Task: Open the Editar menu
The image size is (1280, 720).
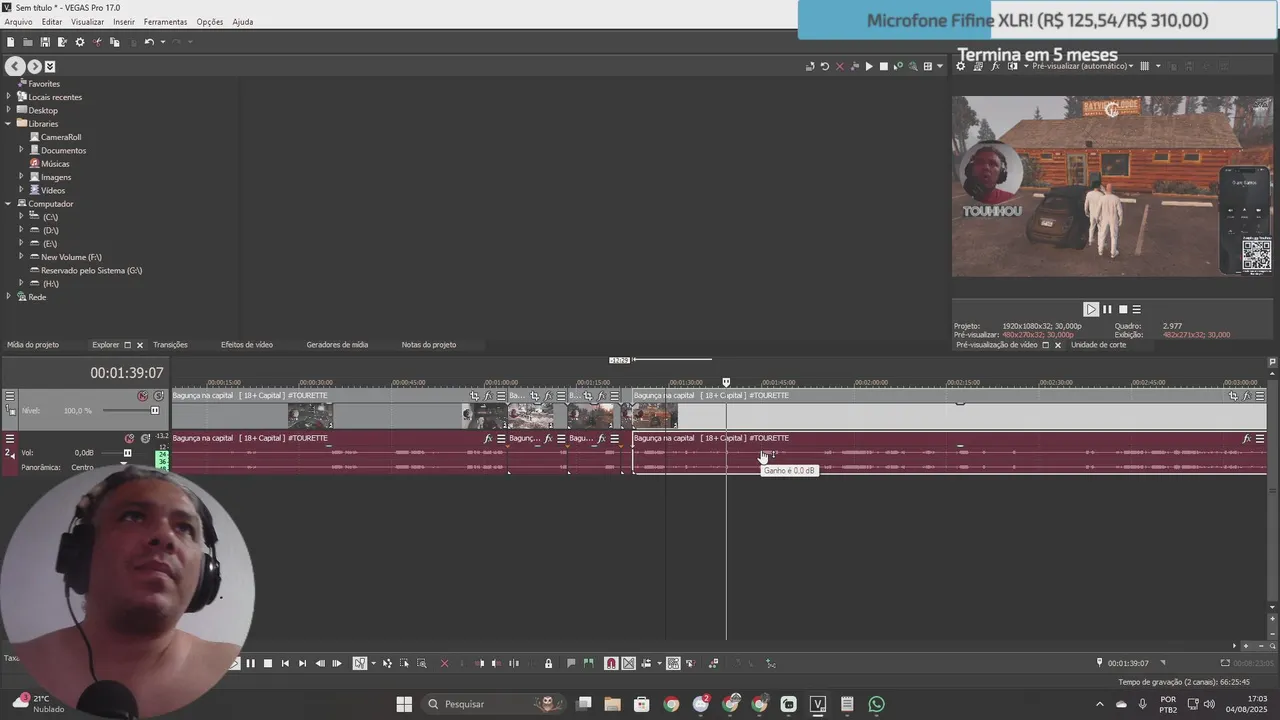Action: (x=52, y=22)
